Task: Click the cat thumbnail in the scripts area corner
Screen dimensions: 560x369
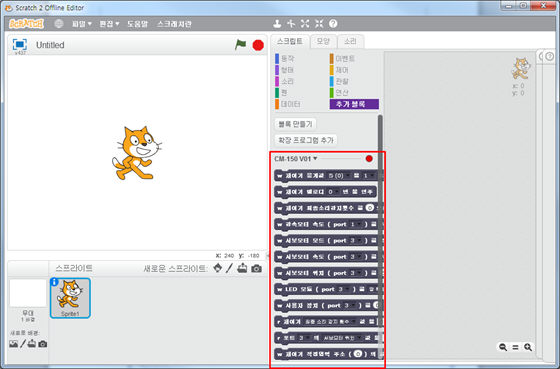Action: [520, 69]
